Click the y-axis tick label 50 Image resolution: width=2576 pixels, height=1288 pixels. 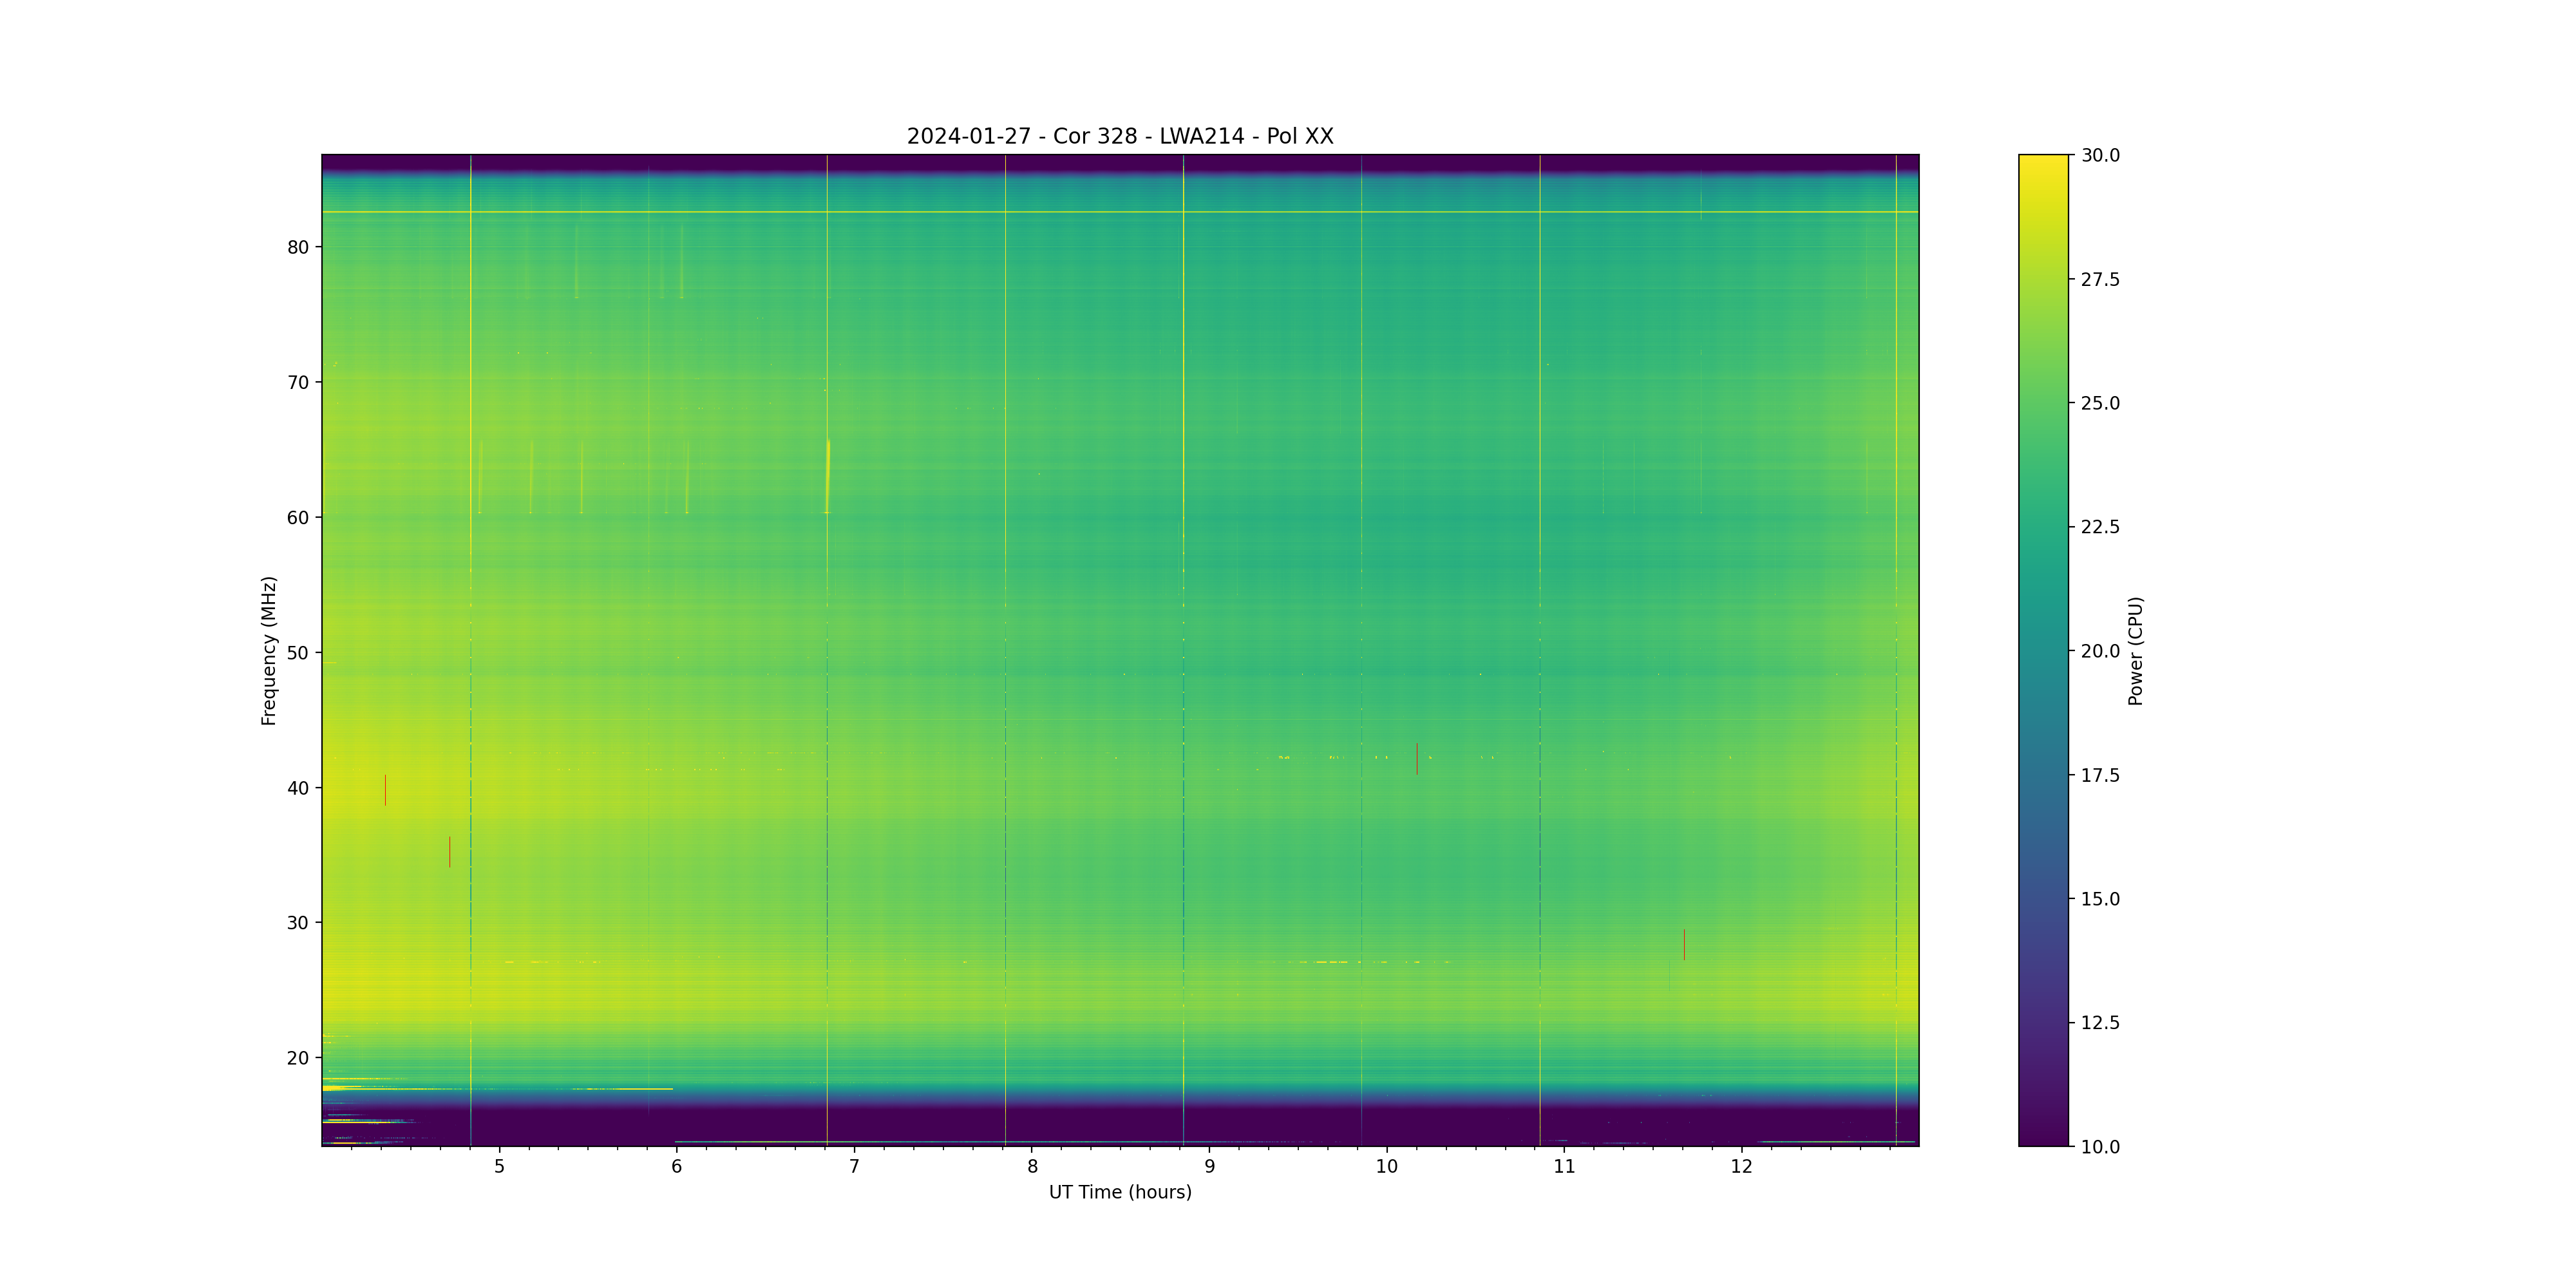(x=298, y=653)
